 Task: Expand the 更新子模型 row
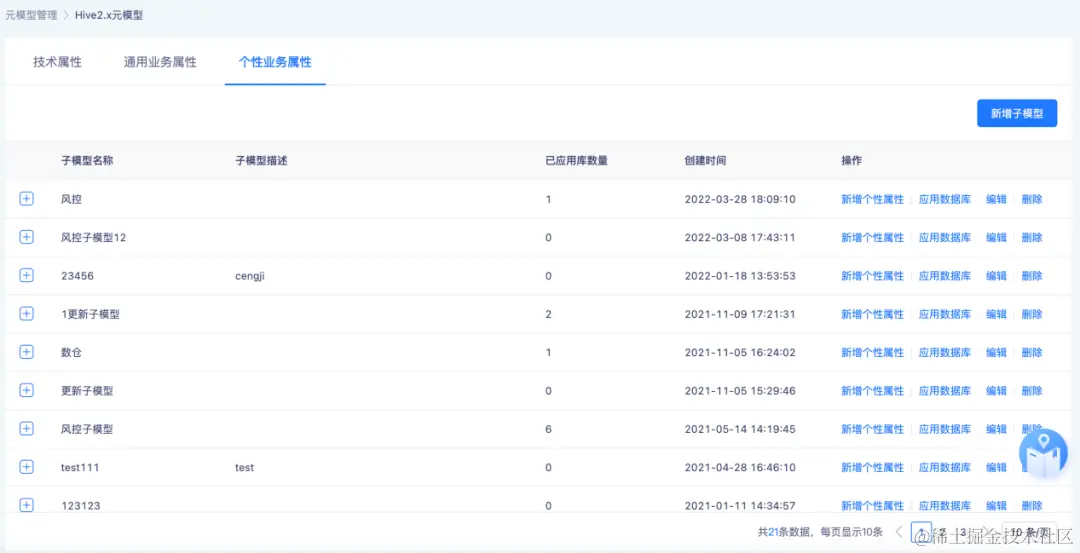(x=26, y=390)
